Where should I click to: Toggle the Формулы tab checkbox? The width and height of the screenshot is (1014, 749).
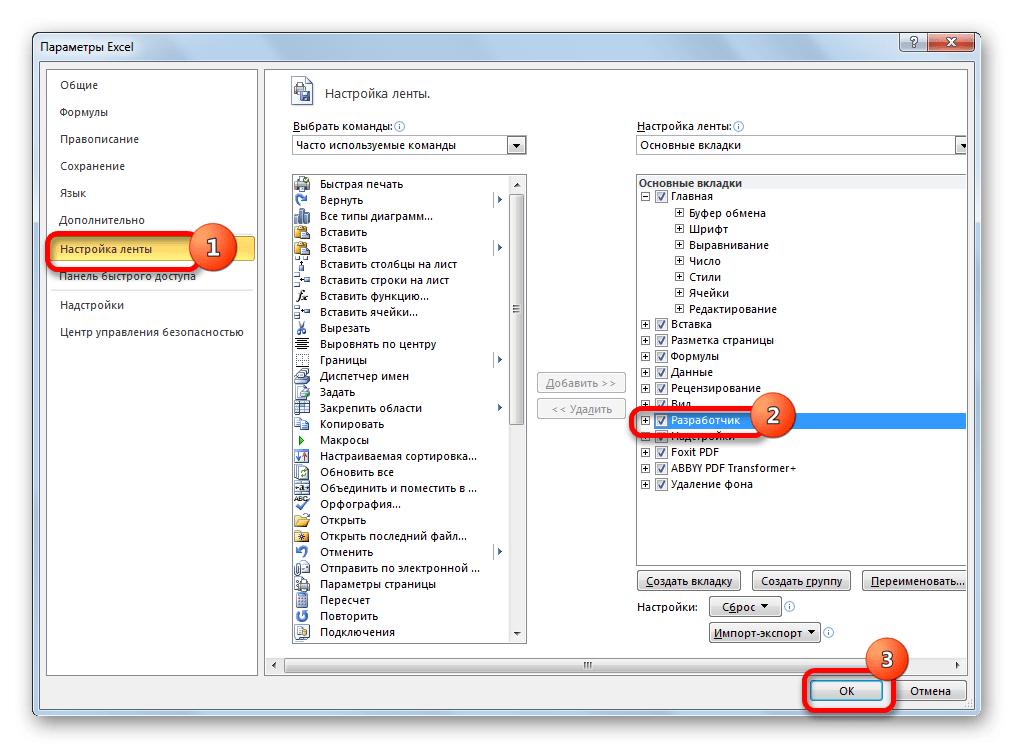pos(661,356)
